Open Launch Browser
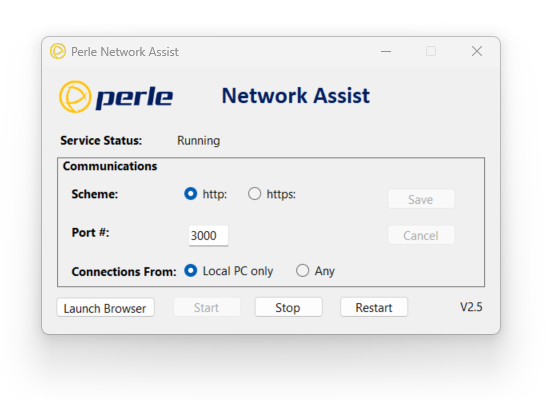Screen dimensions: 548x401 [x=105, y=308]
